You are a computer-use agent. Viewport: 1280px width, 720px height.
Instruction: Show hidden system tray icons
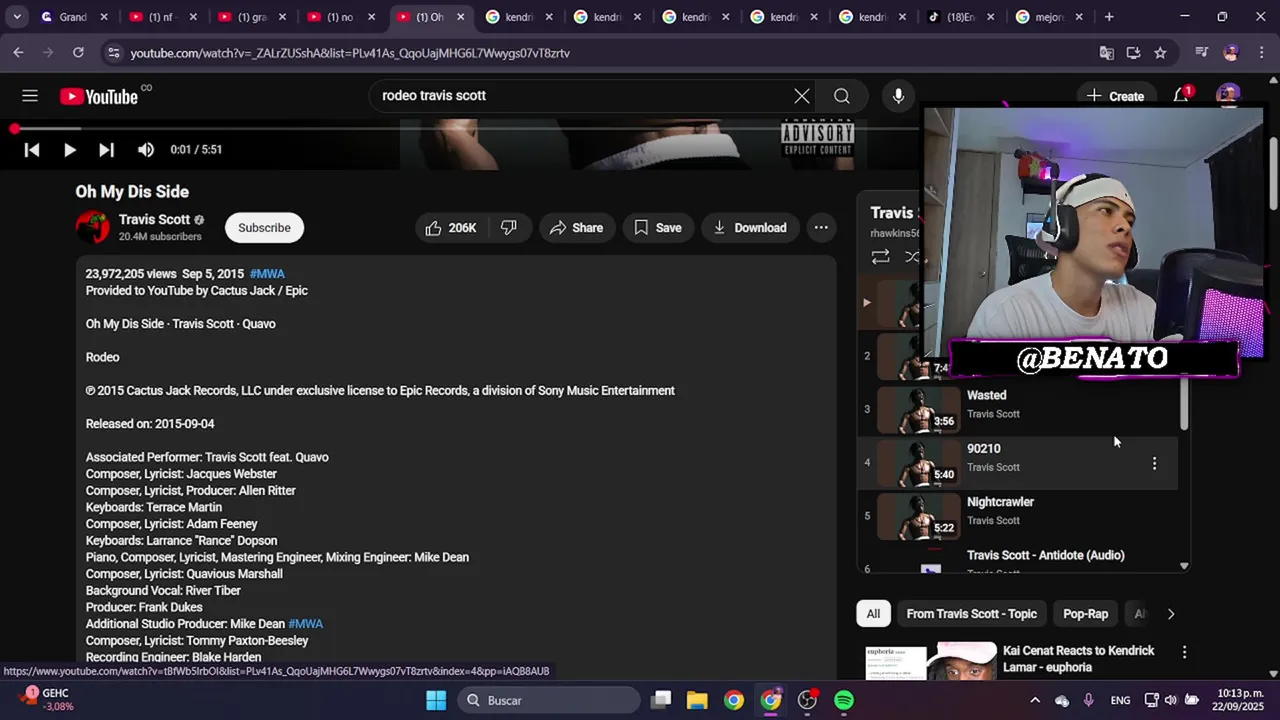pyautogui.click(x=1035, y=700)
